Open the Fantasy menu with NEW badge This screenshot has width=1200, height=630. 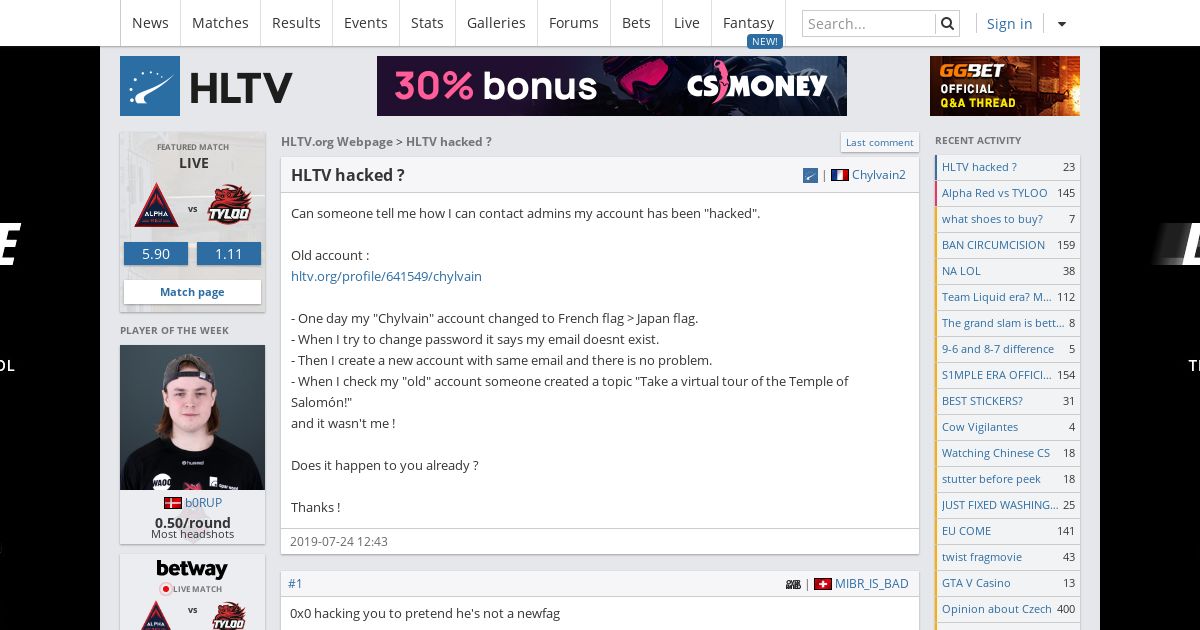point(749,23)
